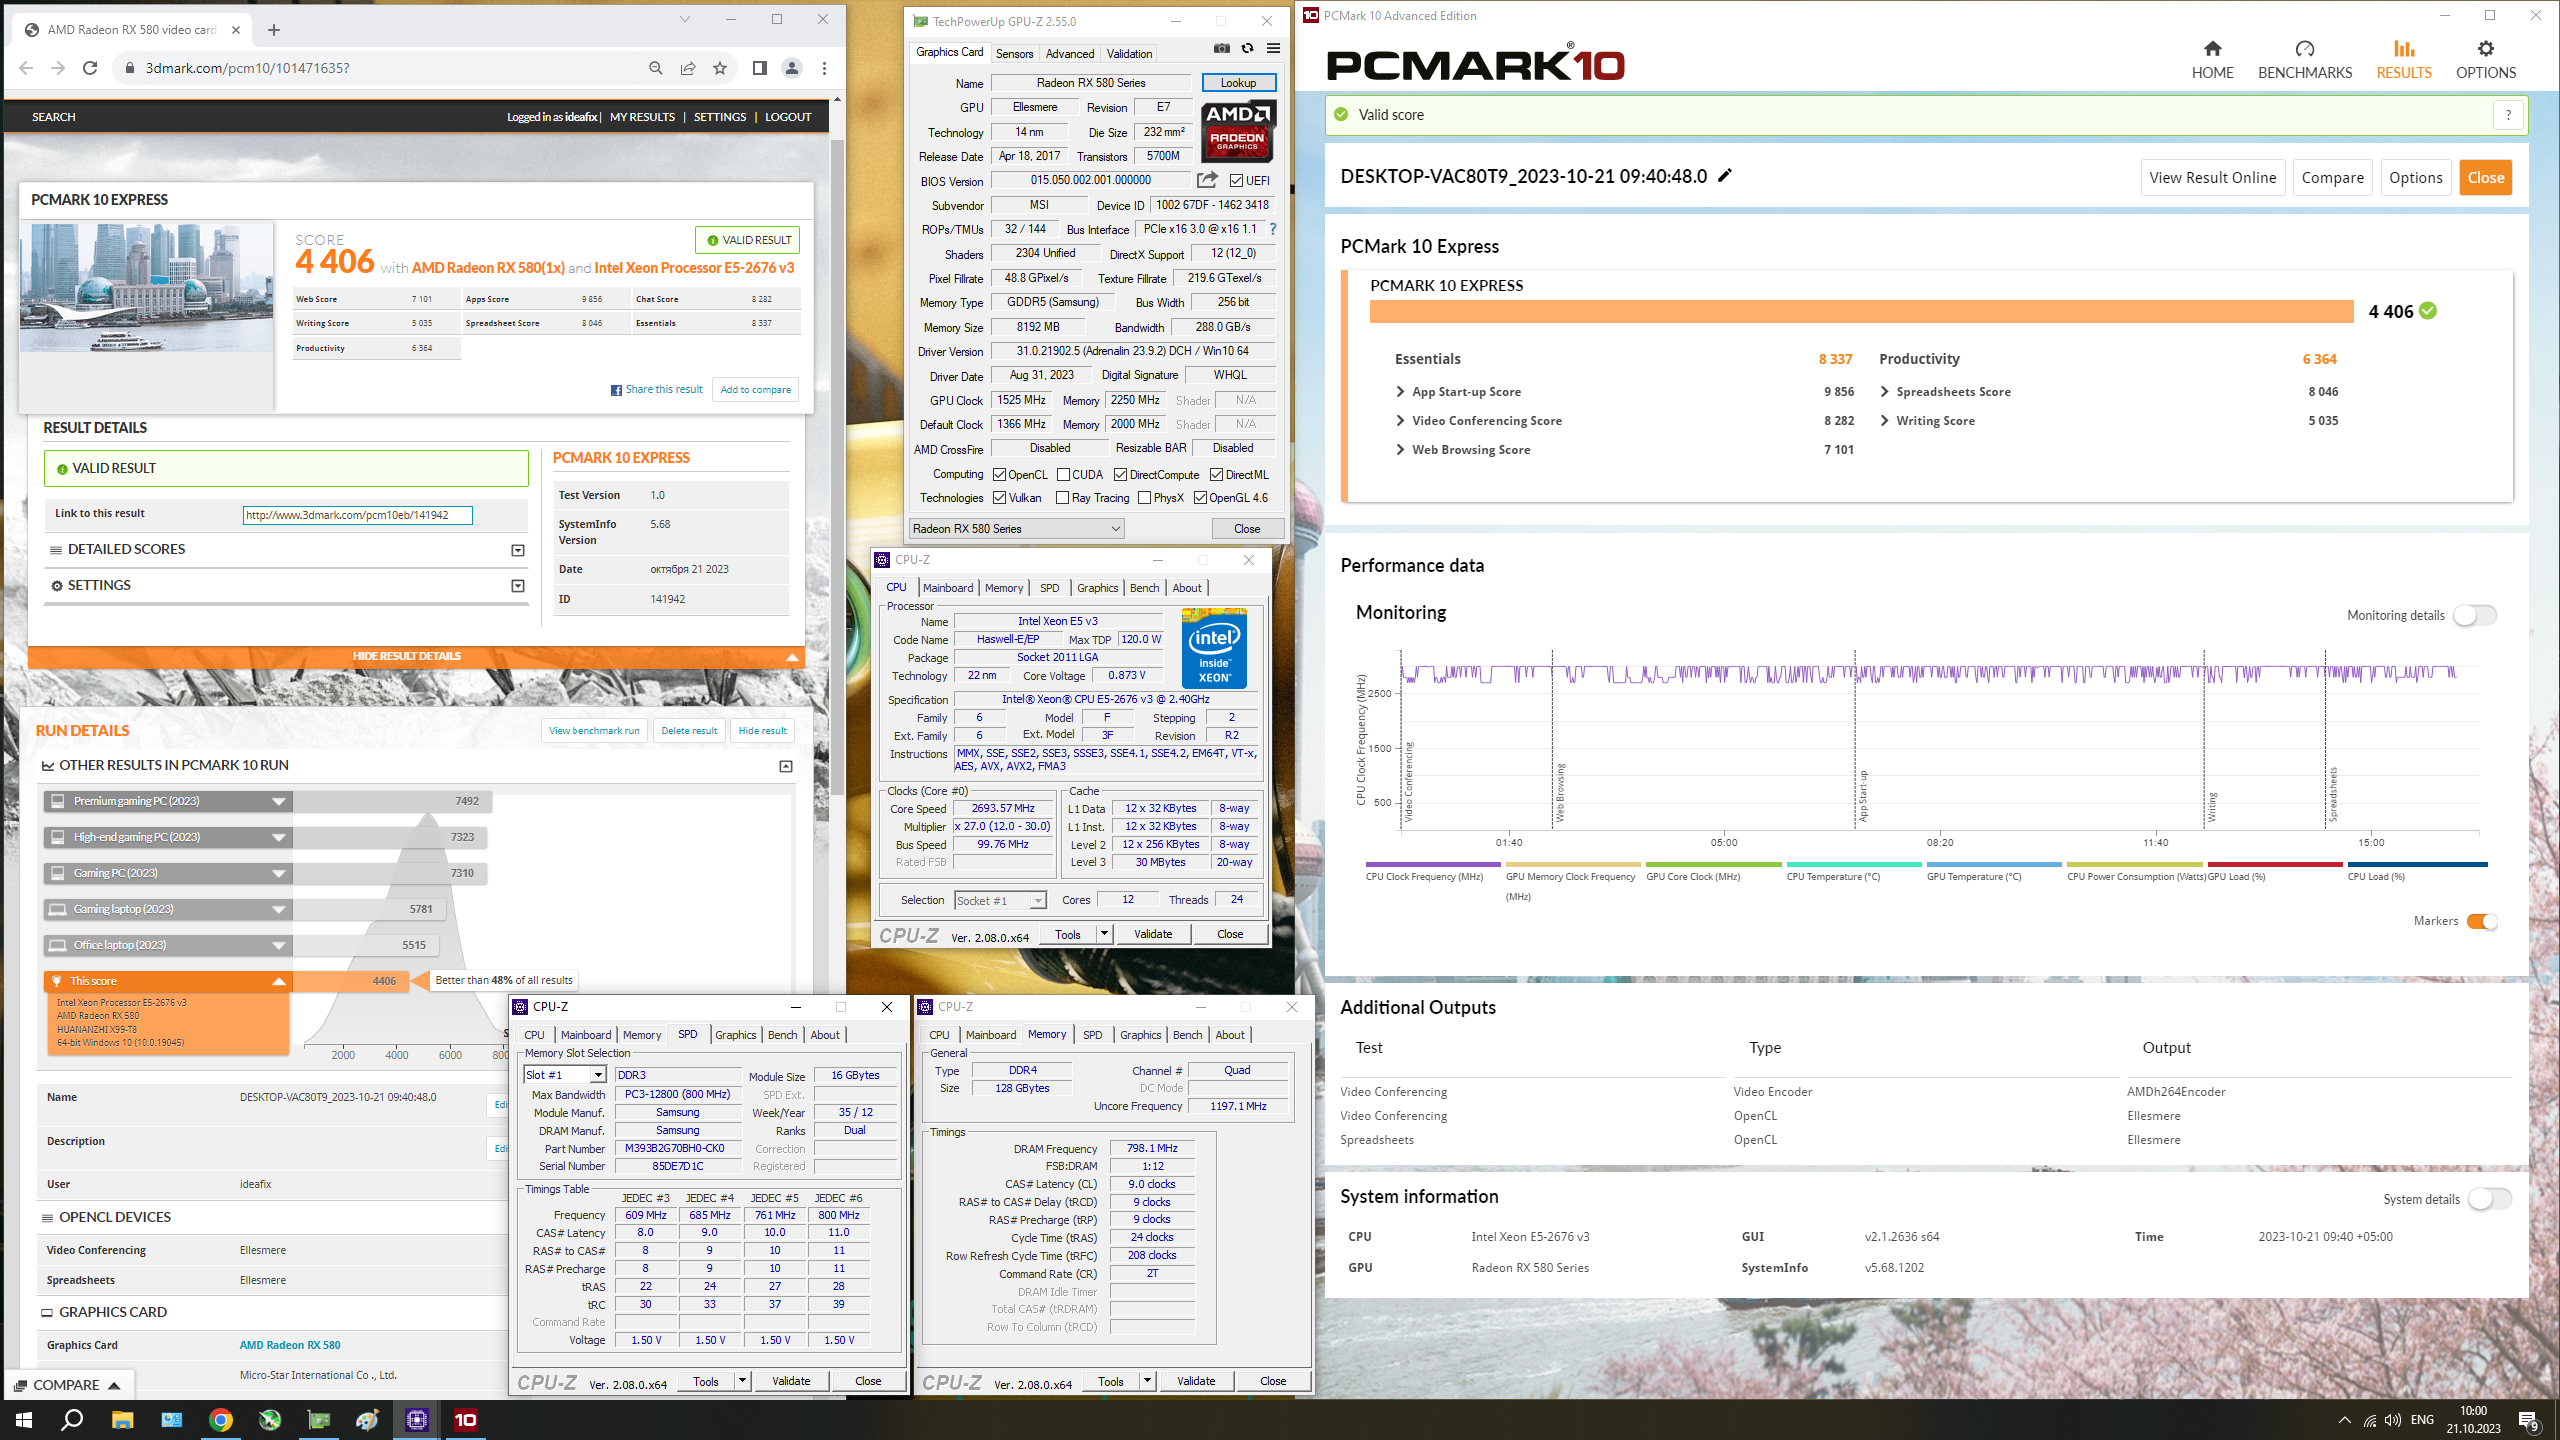Click Chrome address bar URL
The image size is (2560, 1440).
[x=248, y=68]
